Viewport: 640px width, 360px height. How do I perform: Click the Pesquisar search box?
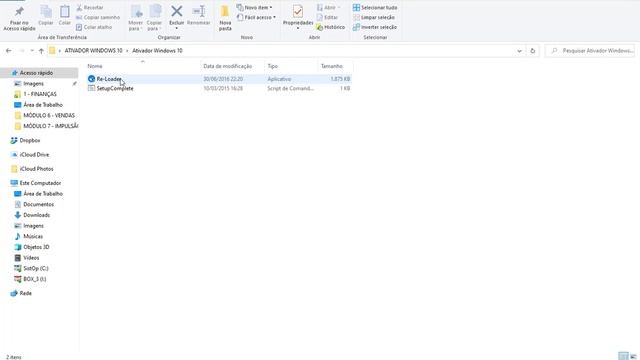pos(590,51)
